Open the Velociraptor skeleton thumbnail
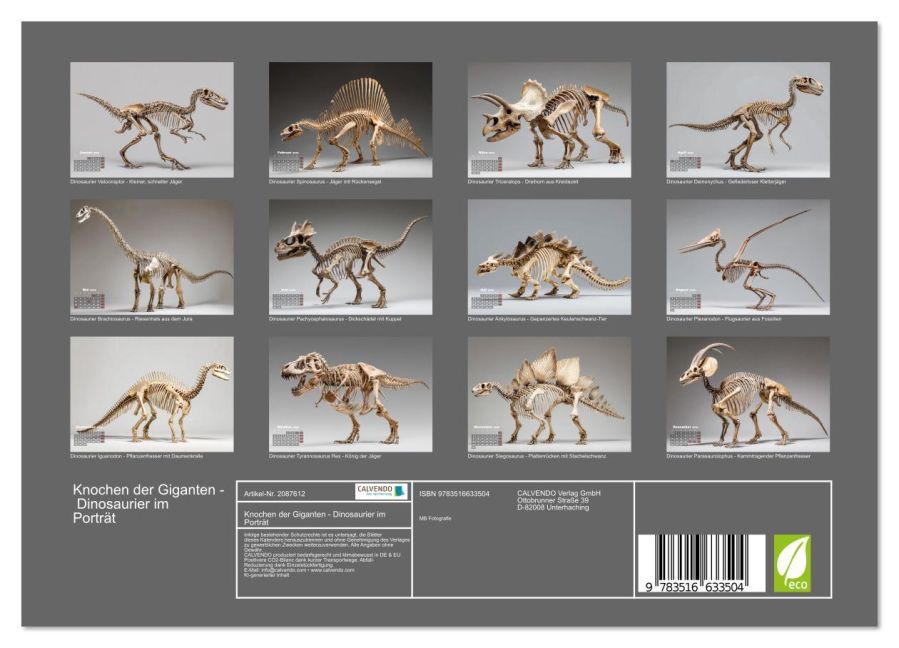The height and width of the screenshot is (648, 899). click(152, 119)
